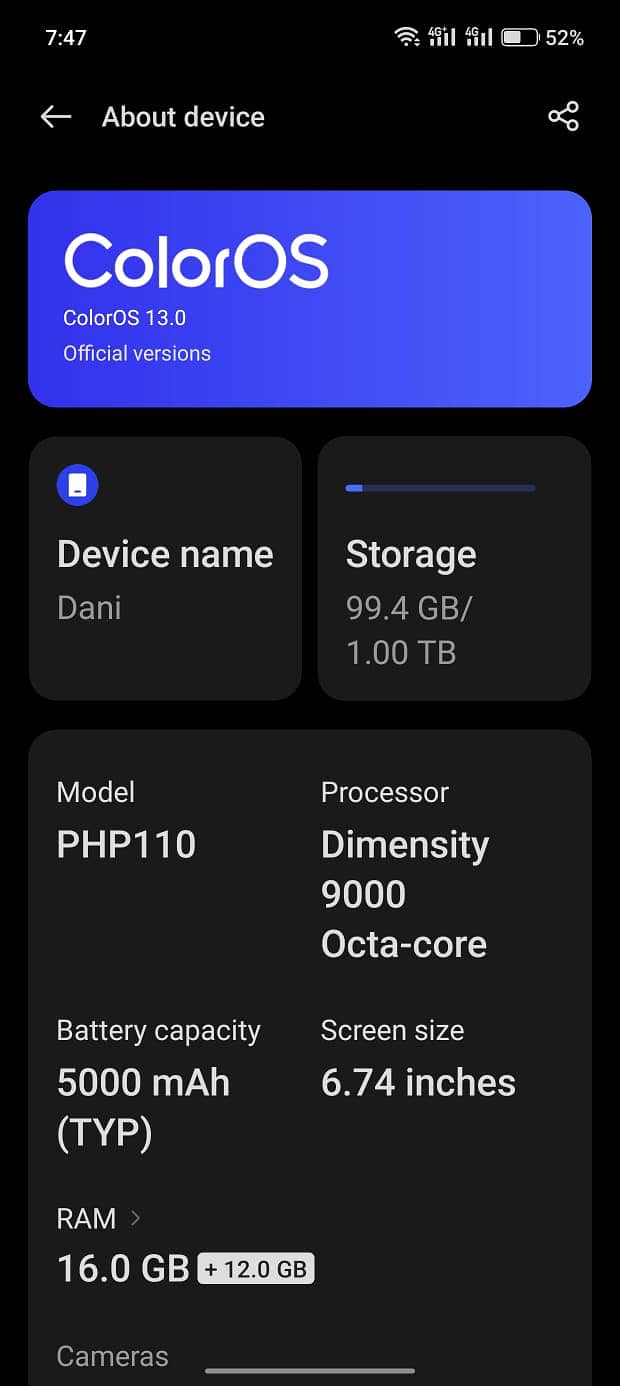Open the Cameras details entry
Image resolution: width=620 pixels, height=1386 pixels.
pyautogui.click(x=112, y=1356)
